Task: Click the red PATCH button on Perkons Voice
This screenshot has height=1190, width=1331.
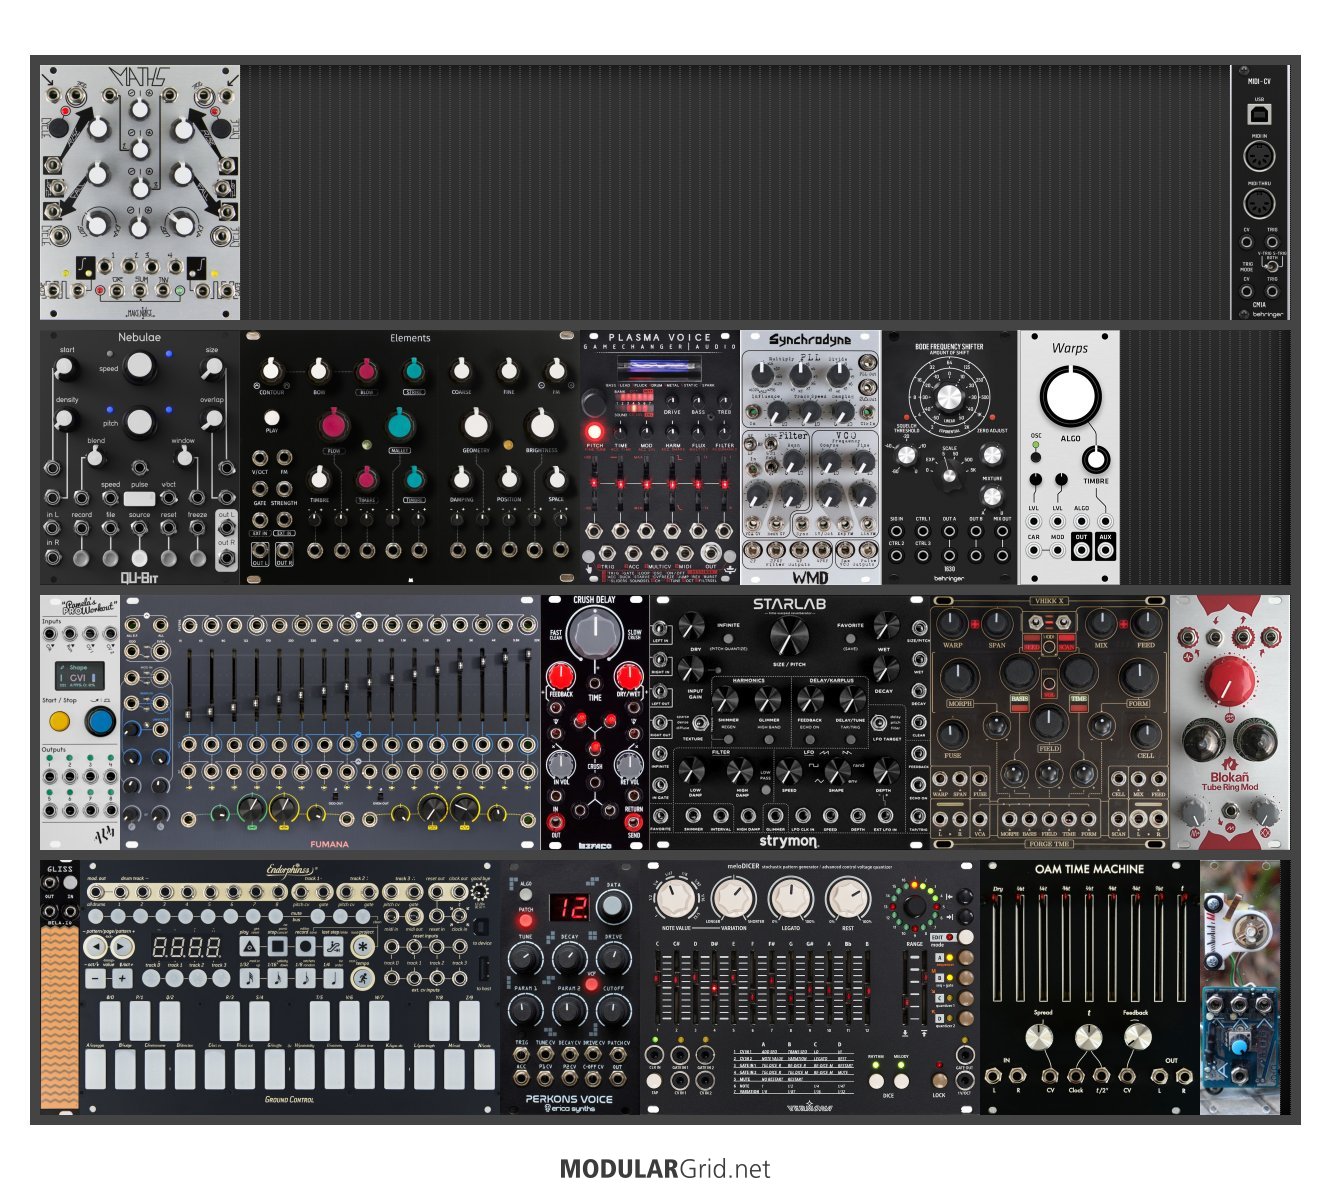Action: click(525, 920)
